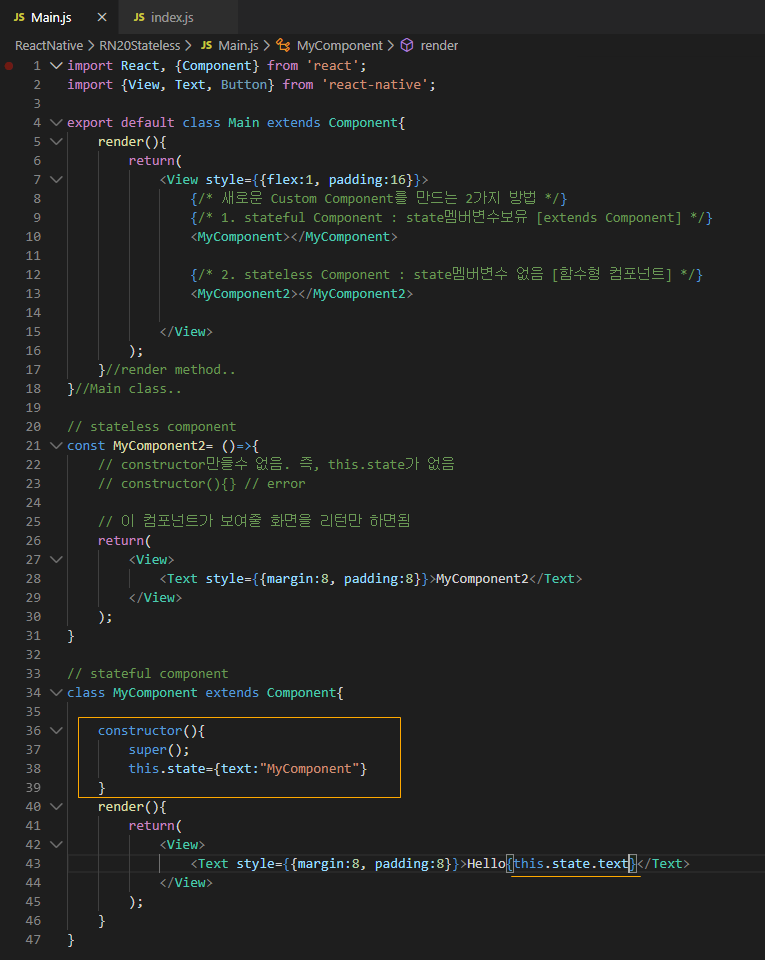Click the '// stateless component' comment
Image resolution: width=765 pixels, height=960 pixels.
click(x=151, y=427)
